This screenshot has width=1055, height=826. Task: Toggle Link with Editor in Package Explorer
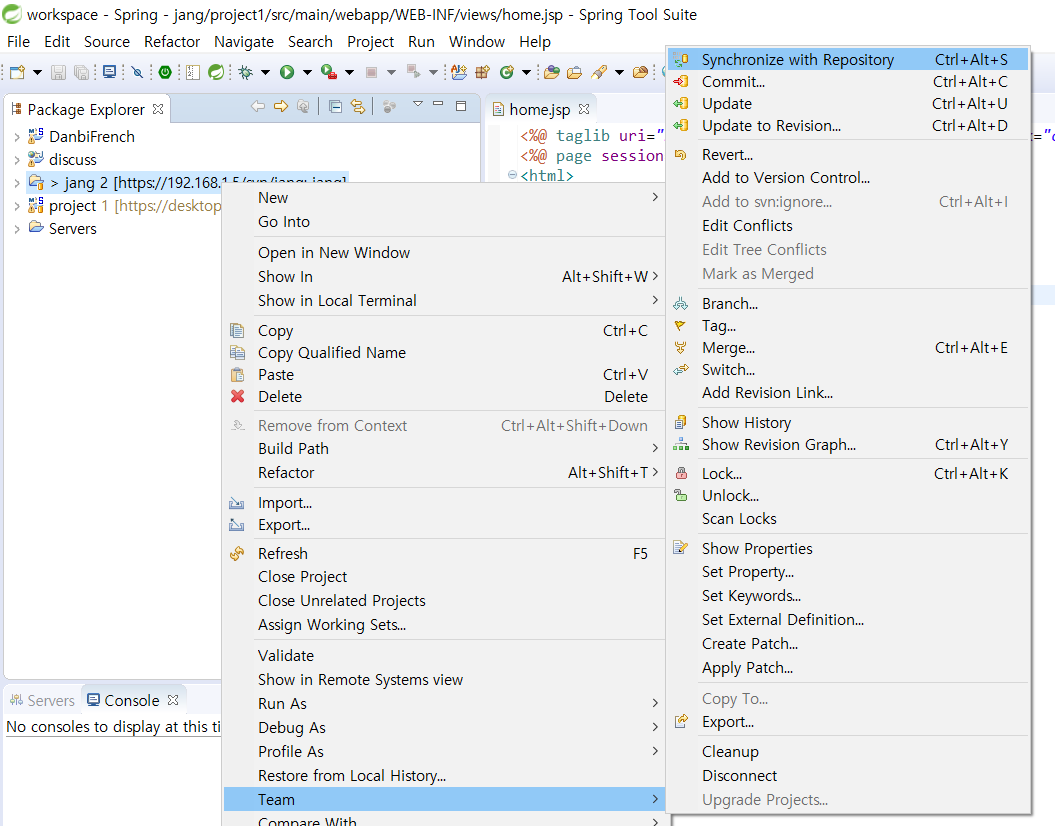358,106
